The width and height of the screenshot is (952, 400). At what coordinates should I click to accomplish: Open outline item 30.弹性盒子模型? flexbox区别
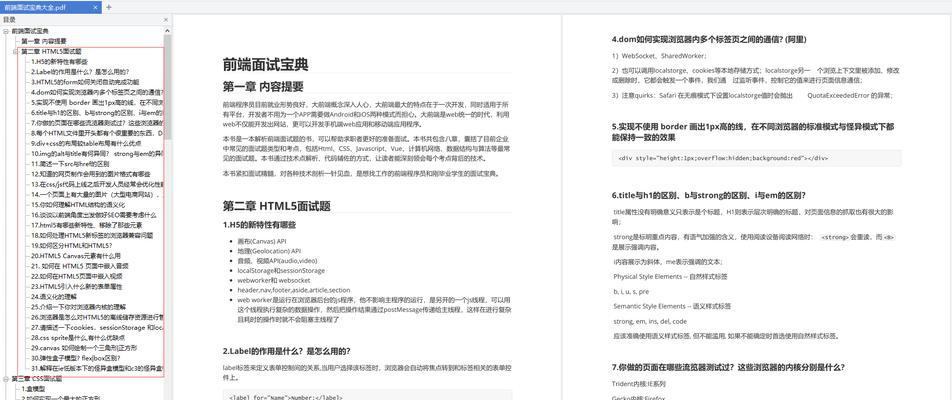tap(76, 358)
